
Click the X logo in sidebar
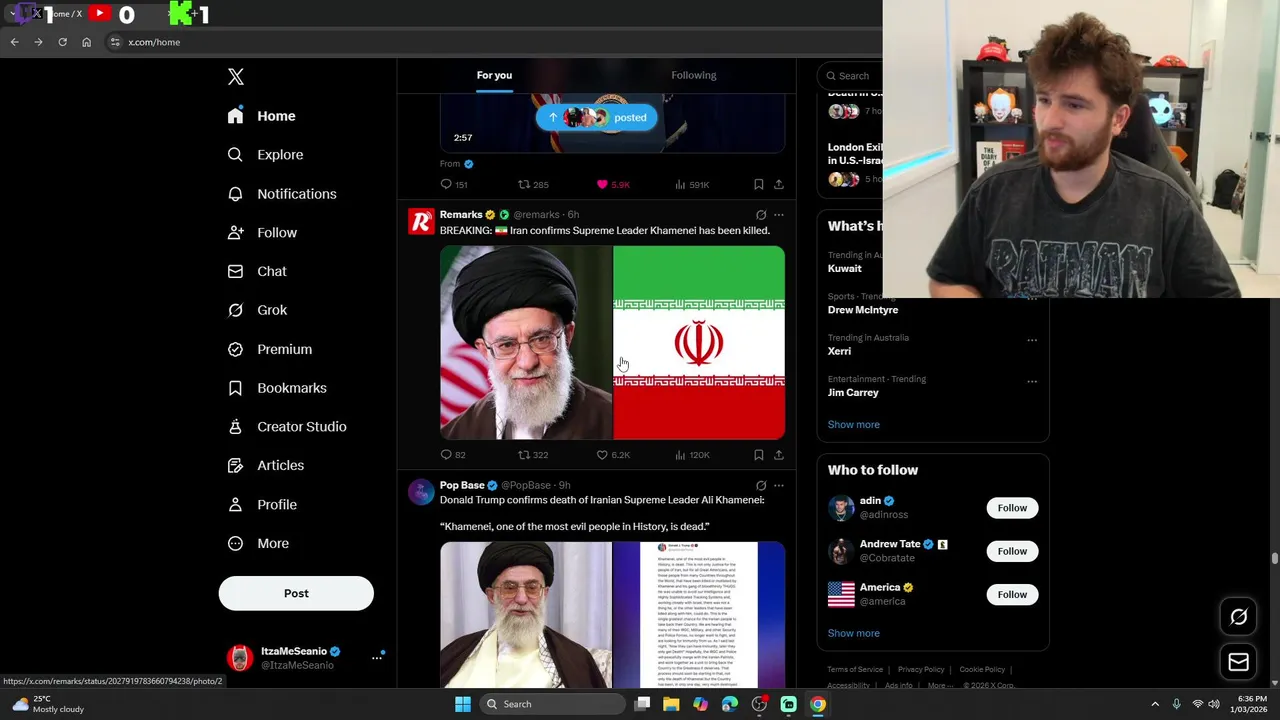(235, 77)
